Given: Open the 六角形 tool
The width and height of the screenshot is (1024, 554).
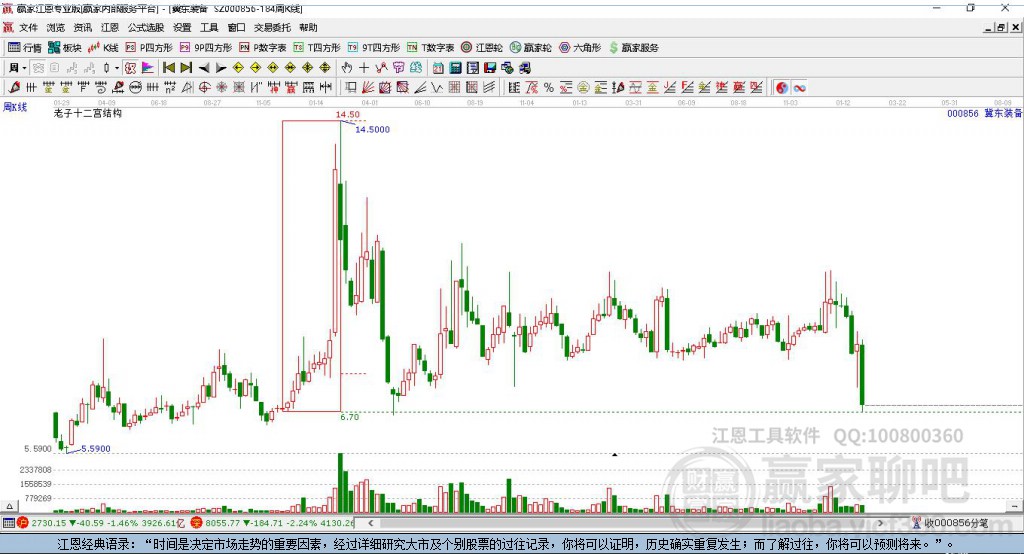Looking at the screenshot, I should [580, 48].
